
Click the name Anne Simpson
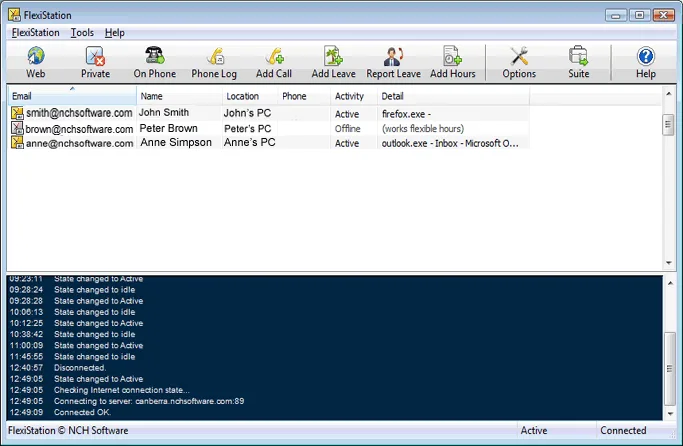pyautogui.click(x=176, y=142)
